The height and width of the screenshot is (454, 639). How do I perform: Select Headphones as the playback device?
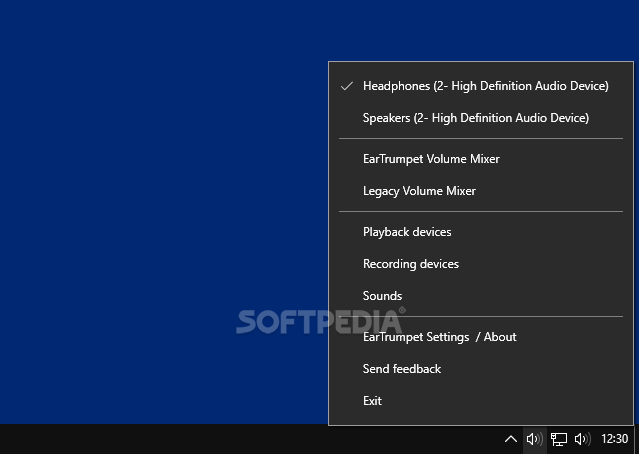(481, 86)
